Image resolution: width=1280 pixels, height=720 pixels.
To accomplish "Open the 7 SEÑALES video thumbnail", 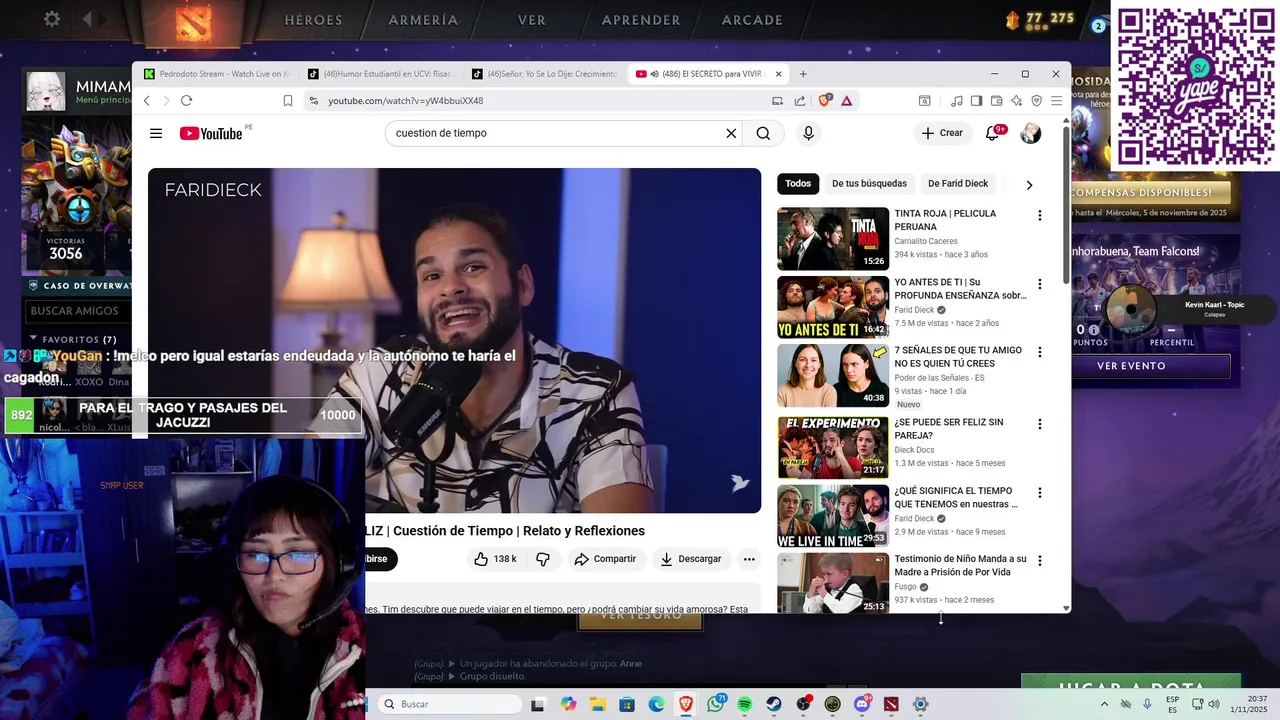I will [833, 376].
